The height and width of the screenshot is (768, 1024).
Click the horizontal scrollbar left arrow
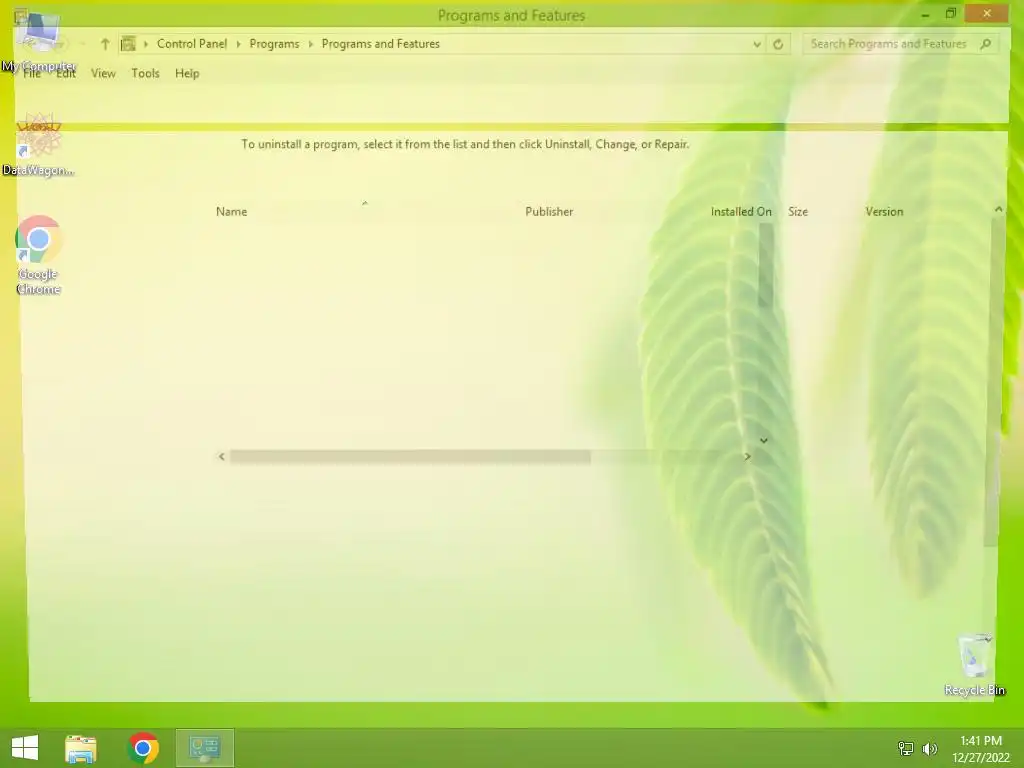(222, 456)
